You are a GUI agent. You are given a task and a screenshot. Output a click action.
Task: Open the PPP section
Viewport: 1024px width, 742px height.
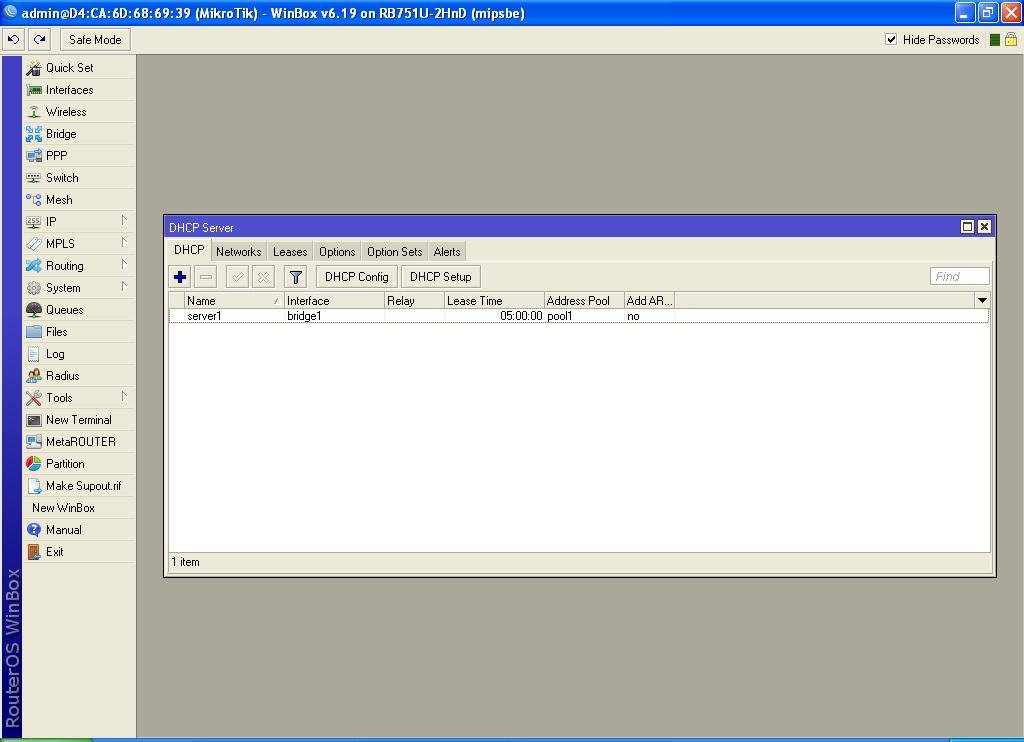tap(79, 156)
